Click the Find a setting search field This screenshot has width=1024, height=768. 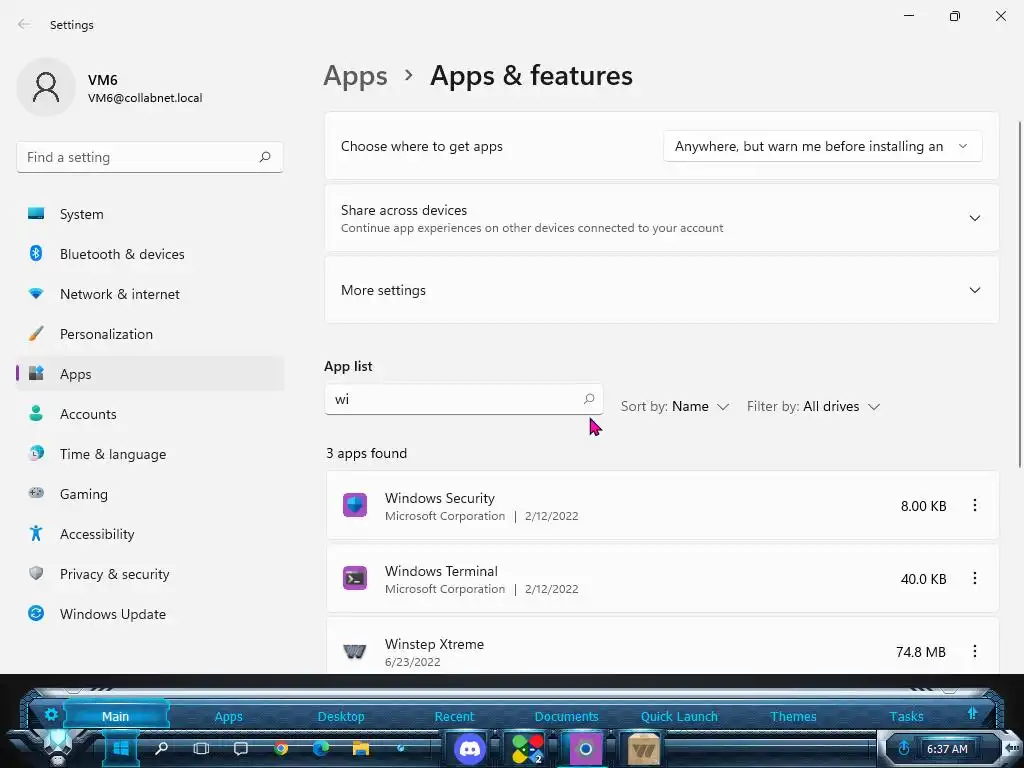150,157
